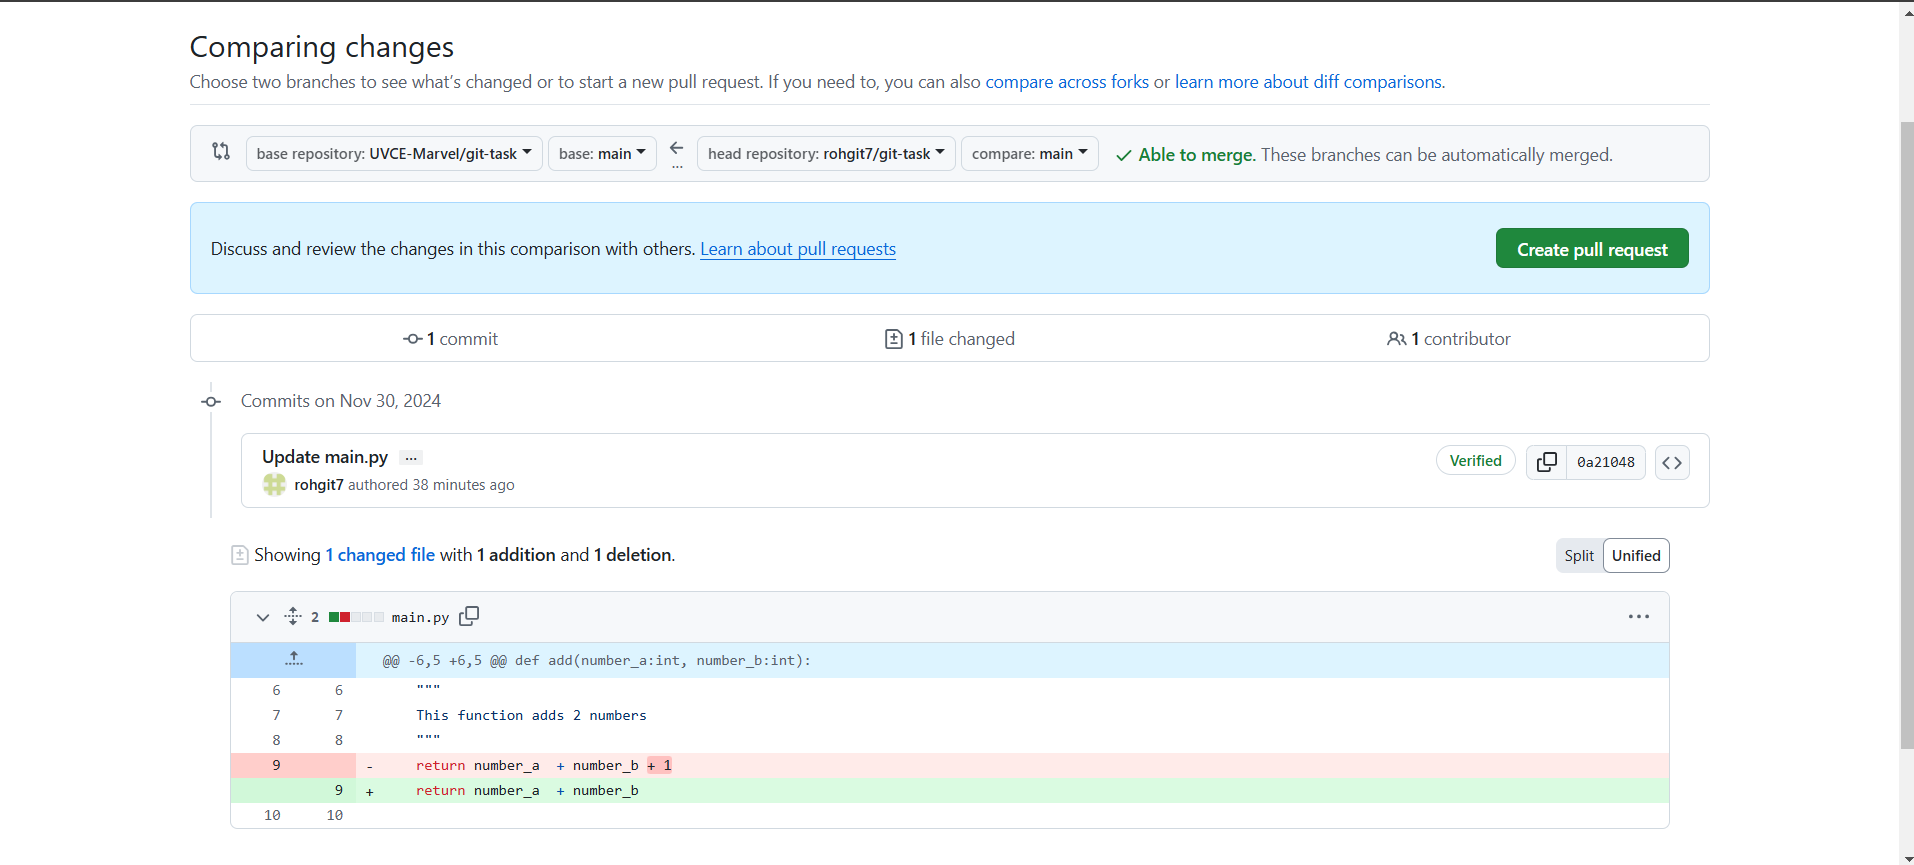Click 'Commits on Nov 30, 2024' text
This screenshot has height=865, width=1914.
click(341, 401)
